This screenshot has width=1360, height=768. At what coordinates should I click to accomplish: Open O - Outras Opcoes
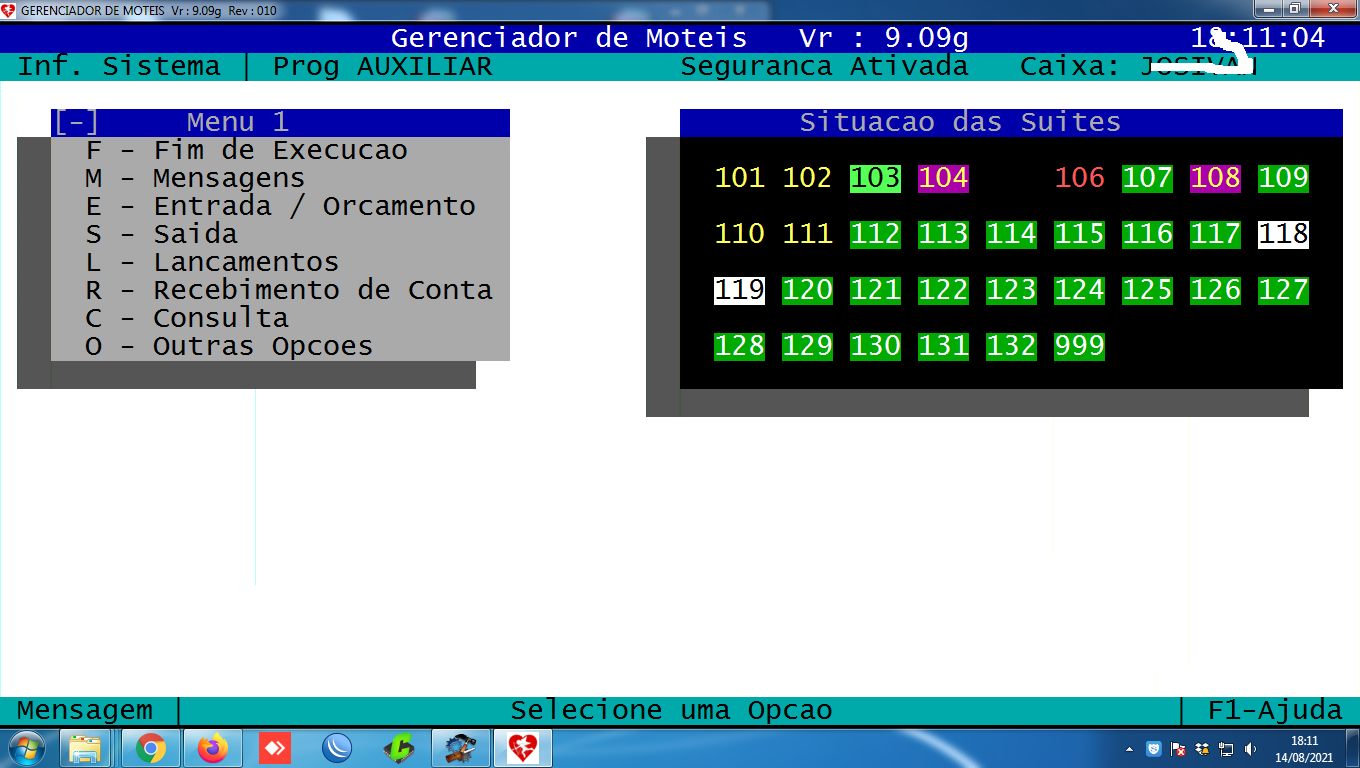pos(280,346)
